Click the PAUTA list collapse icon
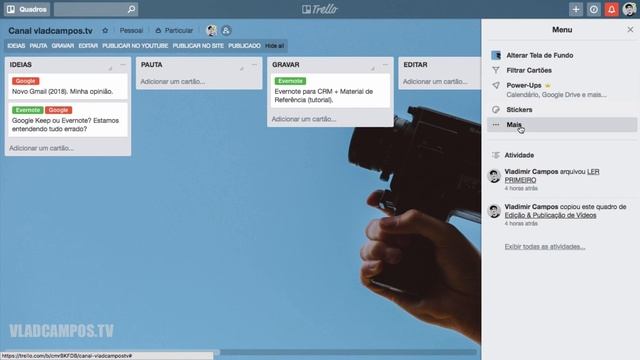This screenshot has height=360, width=640. point(242,68)
